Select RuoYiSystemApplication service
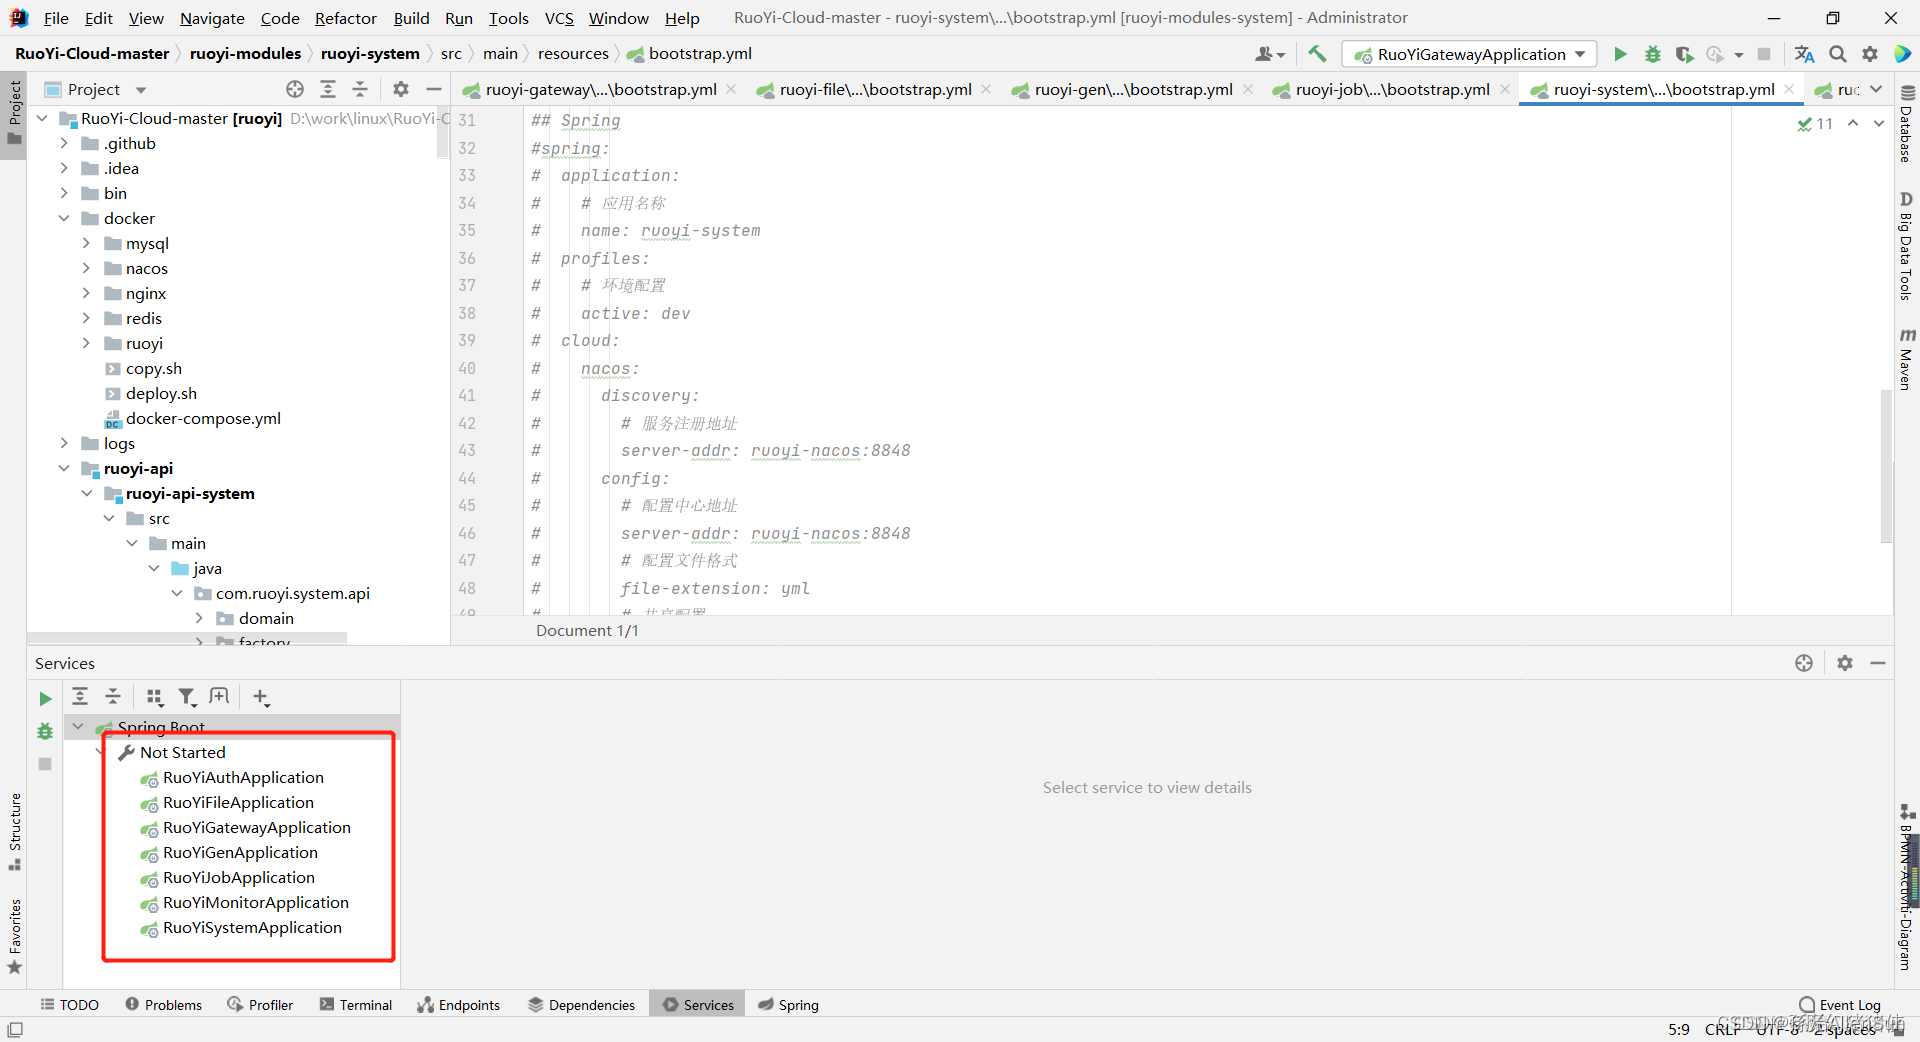The height and width of the screenshot is (1042, 1920). pyautogui.click(x=252, y=927)
